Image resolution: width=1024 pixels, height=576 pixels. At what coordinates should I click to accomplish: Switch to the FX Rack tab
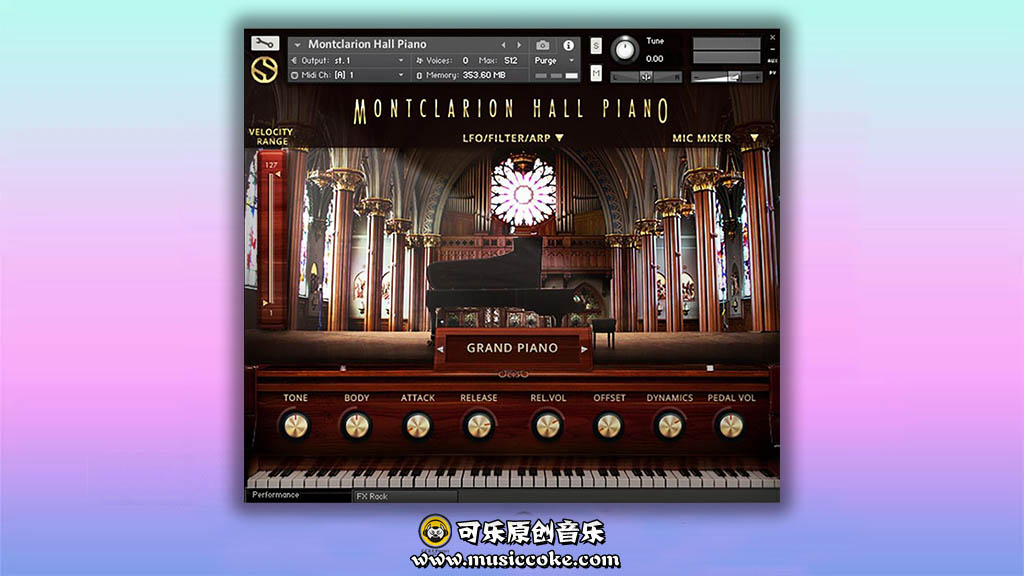pos(405,496)
